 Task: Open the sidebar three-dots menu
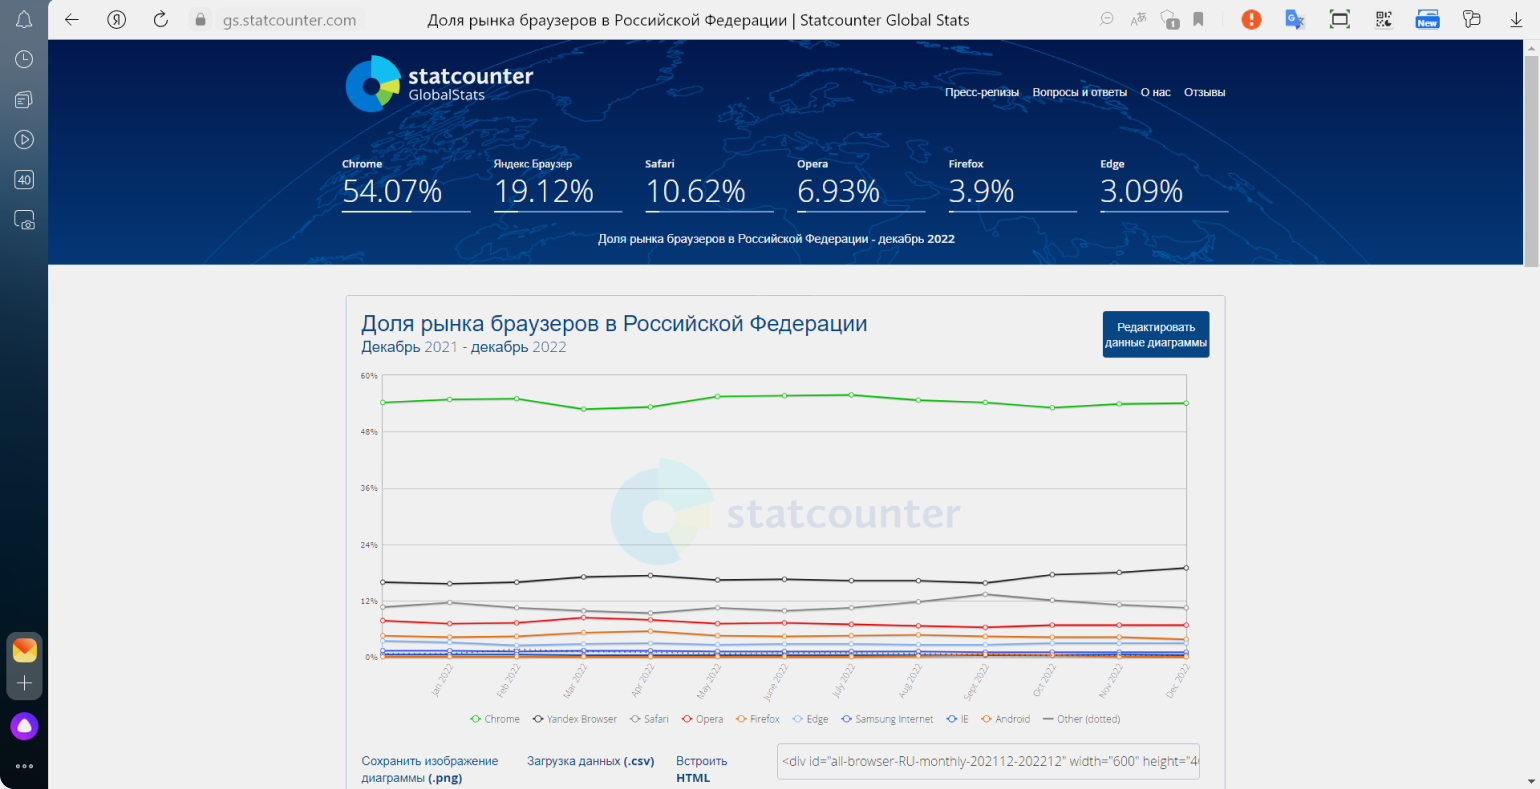pyautogui.click(x=24, y=767)
